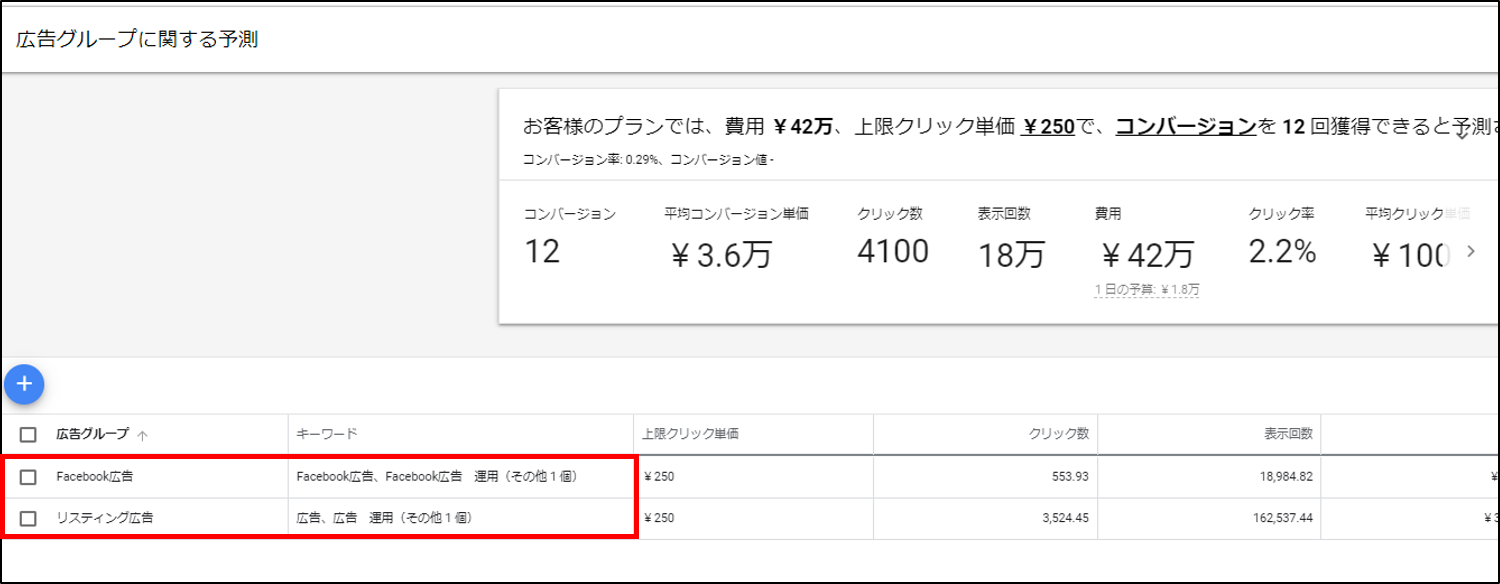Open the underlined コンバージョン link
This screenshot has height=584, width=1500.
1186,126
